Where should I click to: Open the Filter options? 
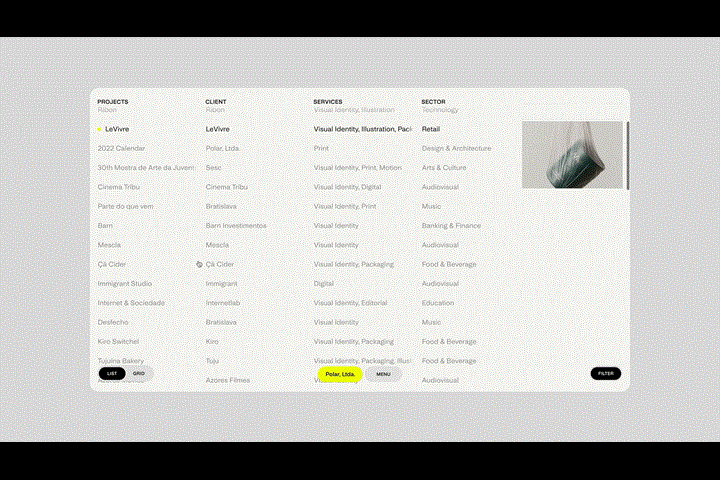coord(605,373)
